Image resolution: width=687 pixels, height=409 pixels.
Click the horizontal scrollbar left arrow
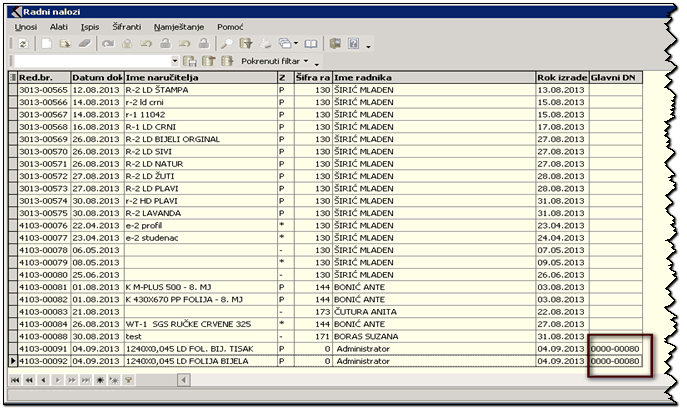(182, 381)
